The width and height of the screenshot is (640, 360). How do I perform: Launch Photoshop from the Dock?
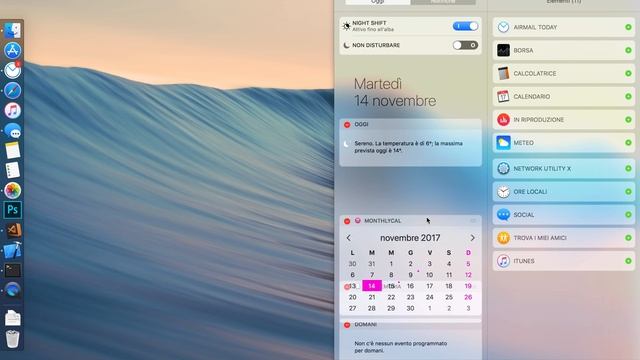point(13,210)
